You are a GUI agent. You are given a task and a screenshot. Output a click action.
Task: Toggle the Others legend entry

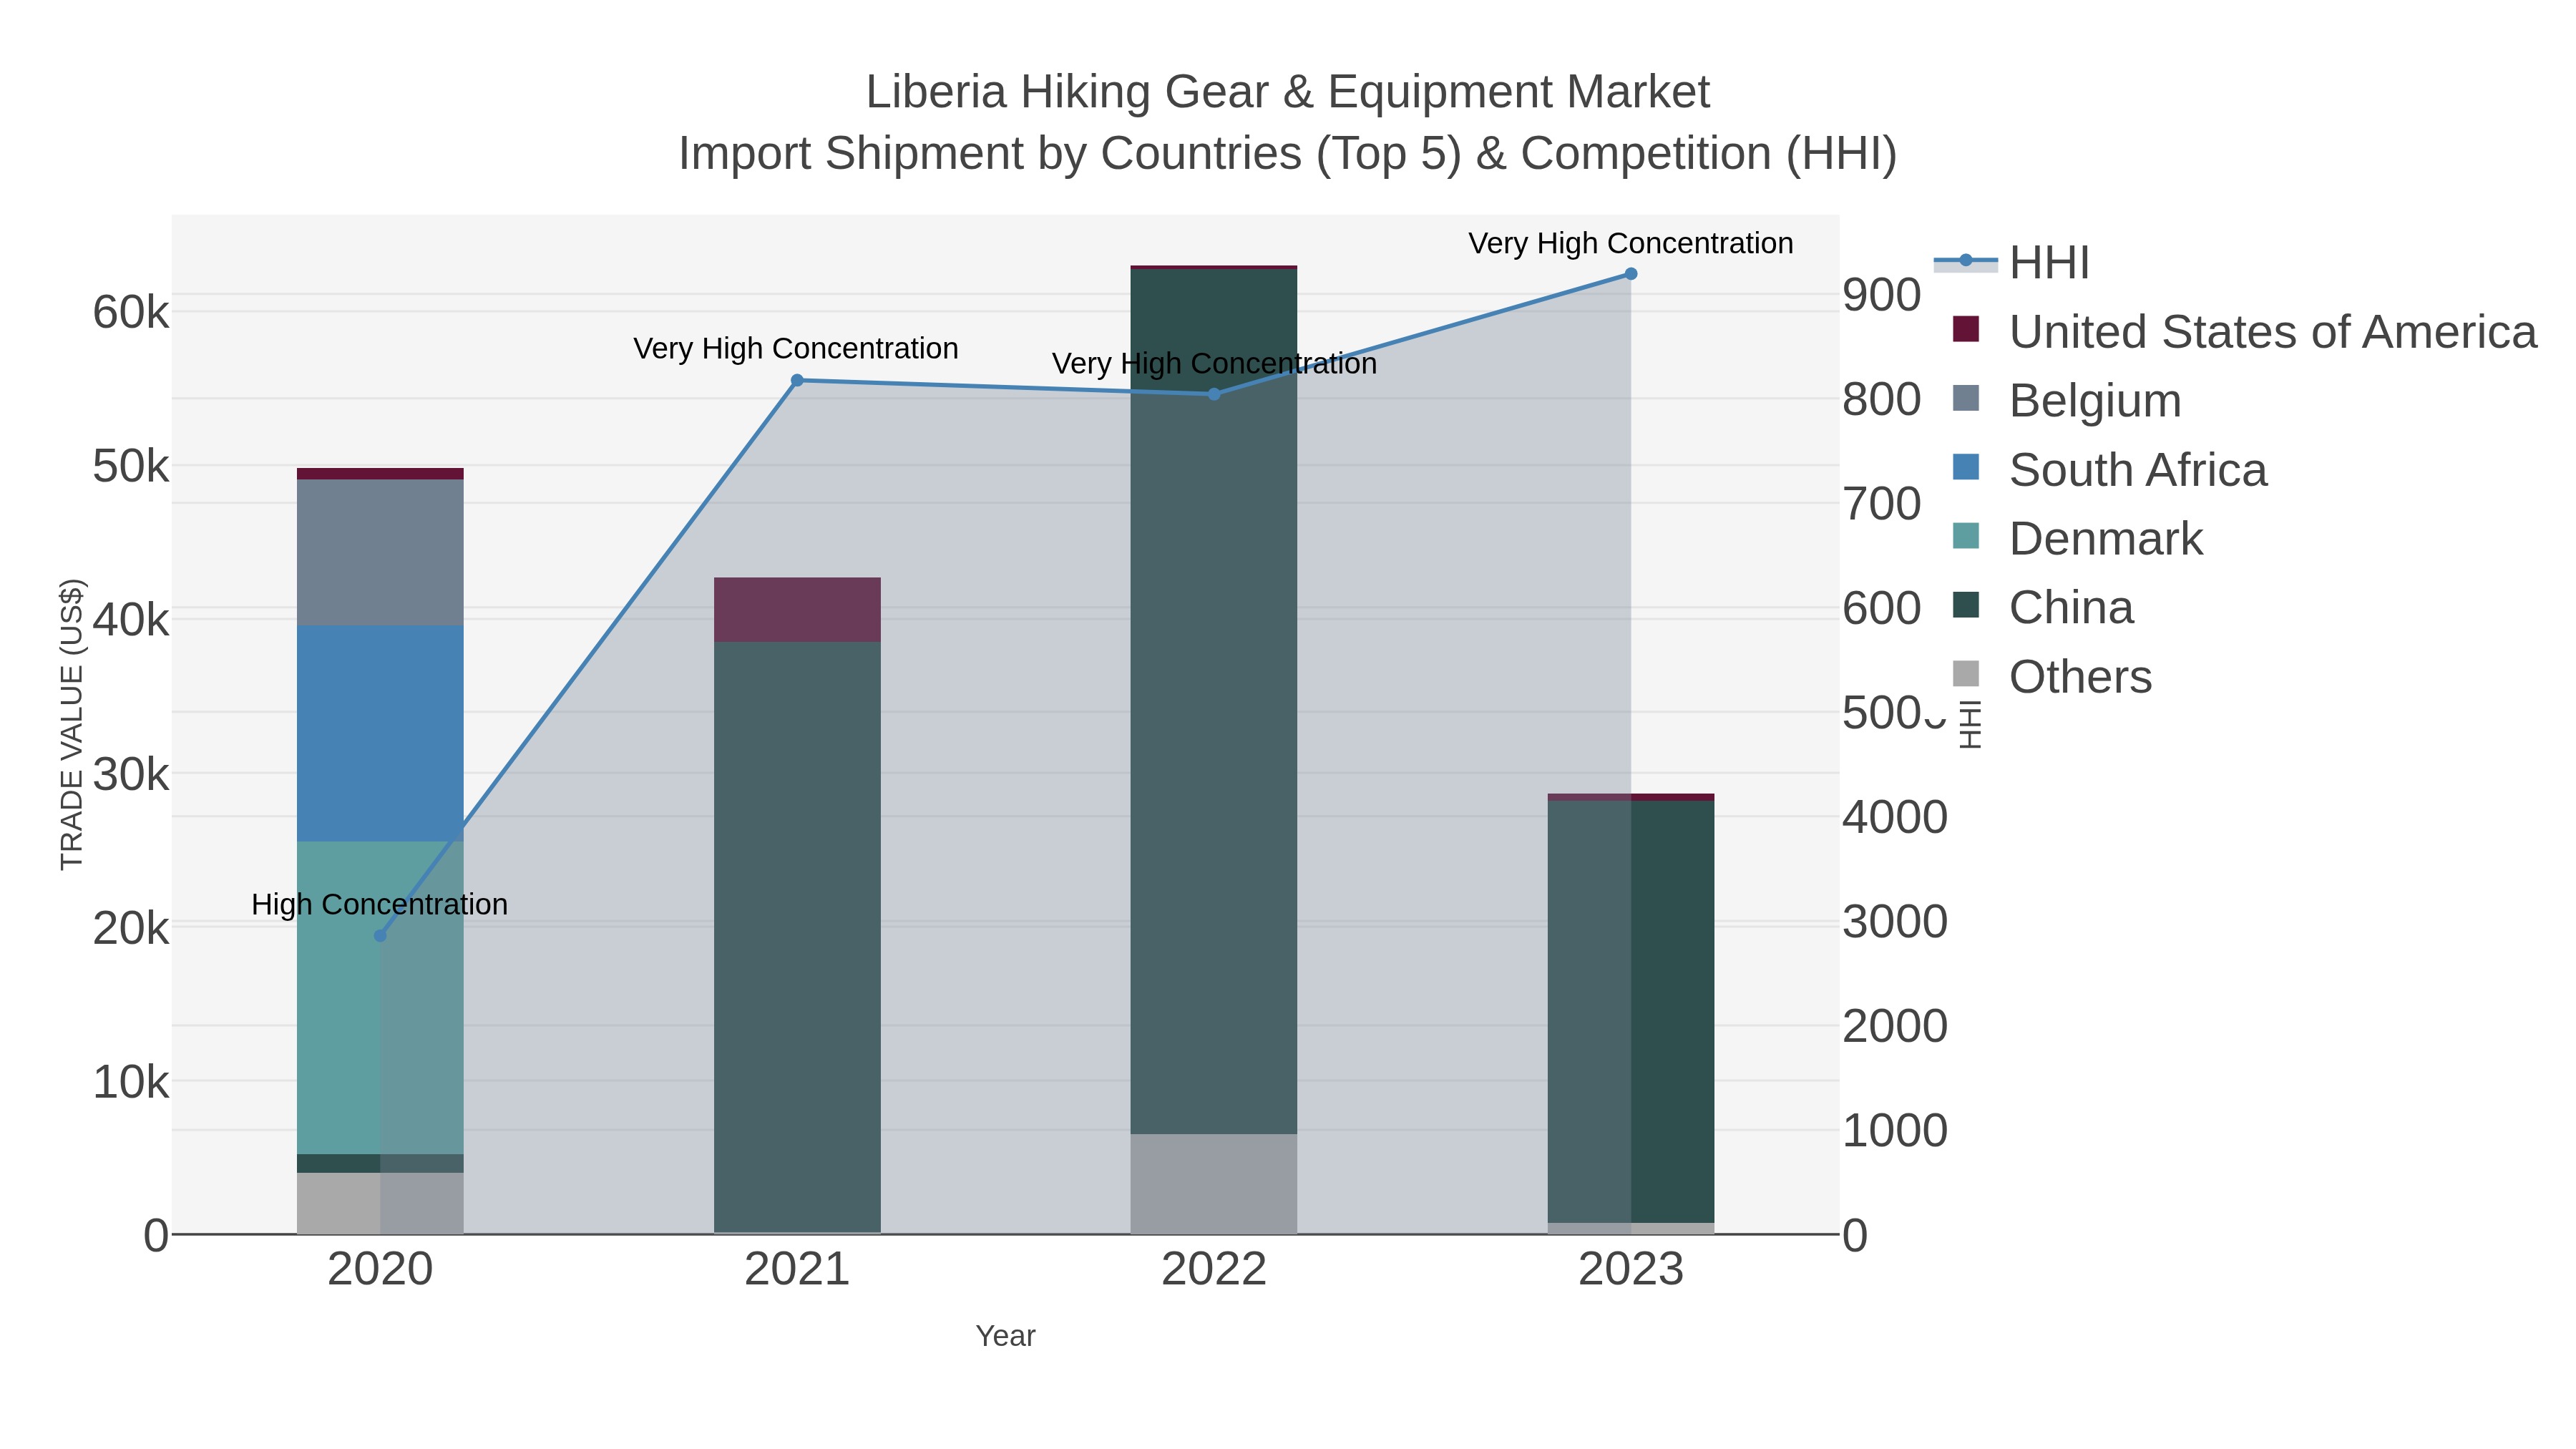pyautogui.click(x=2052, y=676)
